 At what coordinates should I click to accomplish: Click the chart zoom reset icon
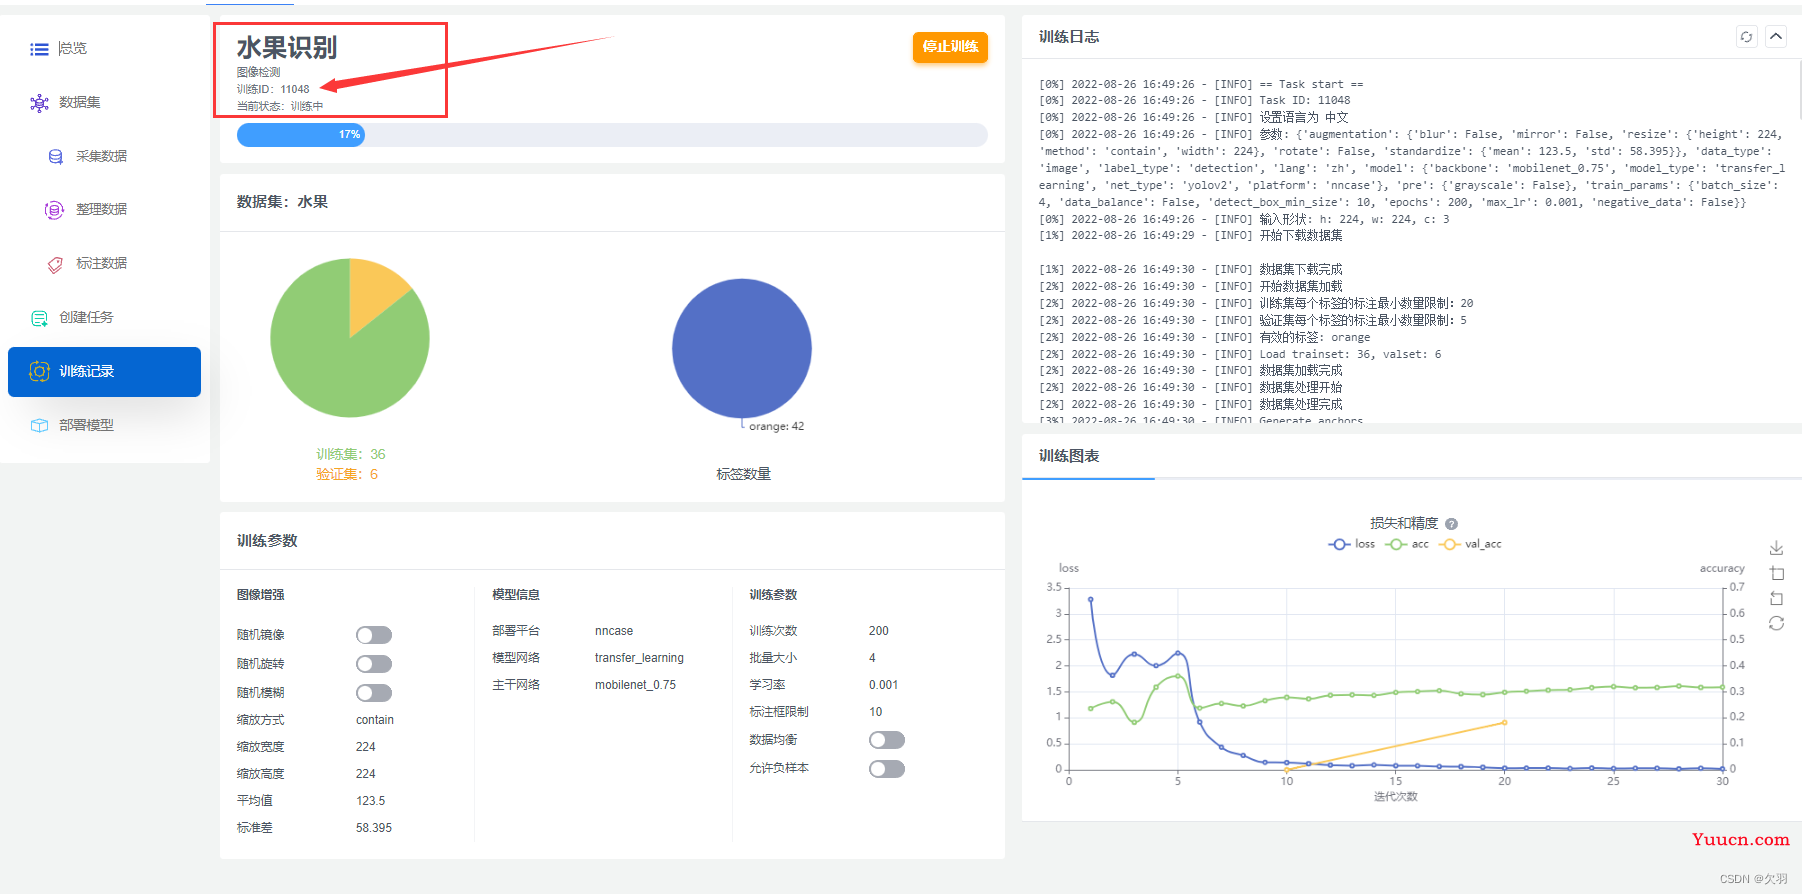(x=1776, y=598)
